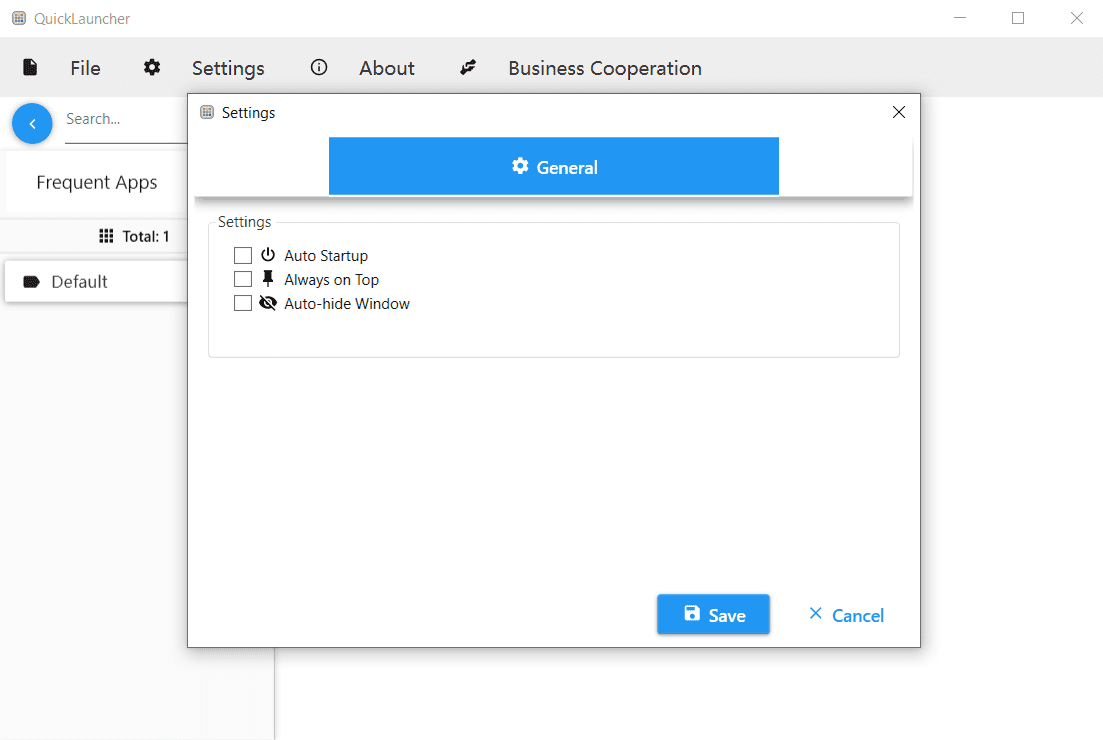Open the File menu
The image size is (1103, 740).
point(85,68)
